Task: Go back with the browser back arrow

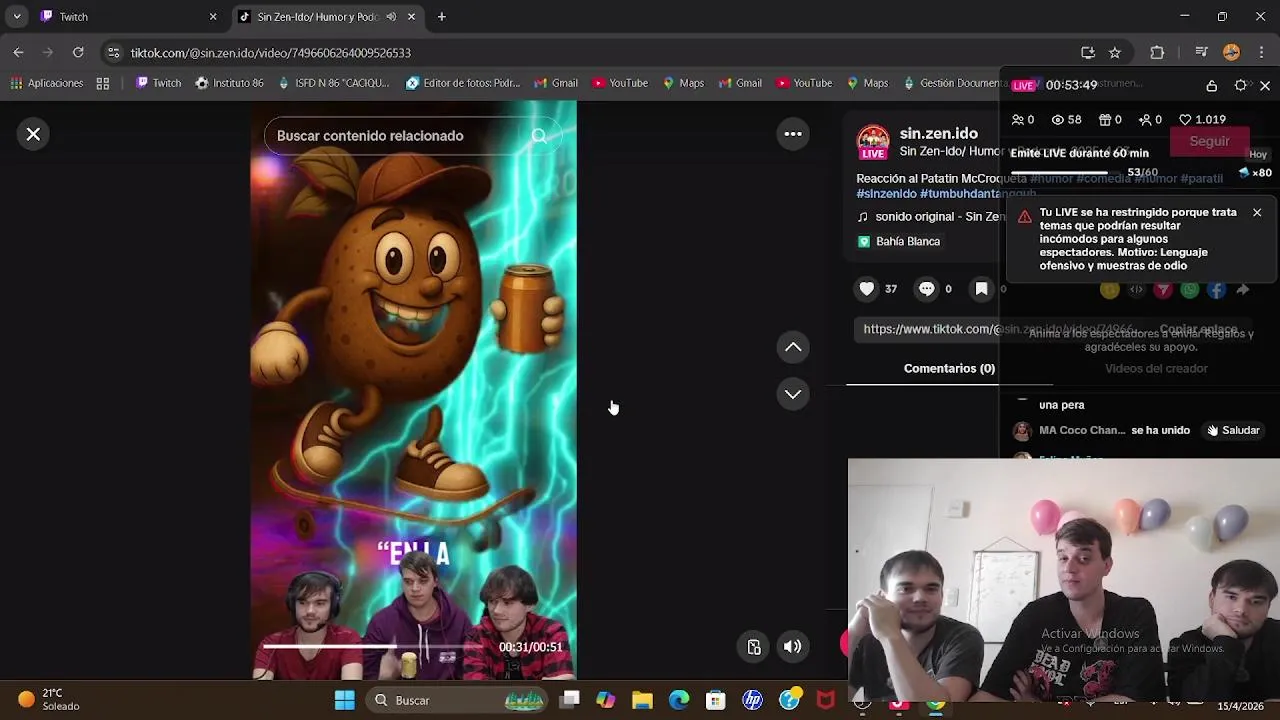Action: tap(18, 53)
